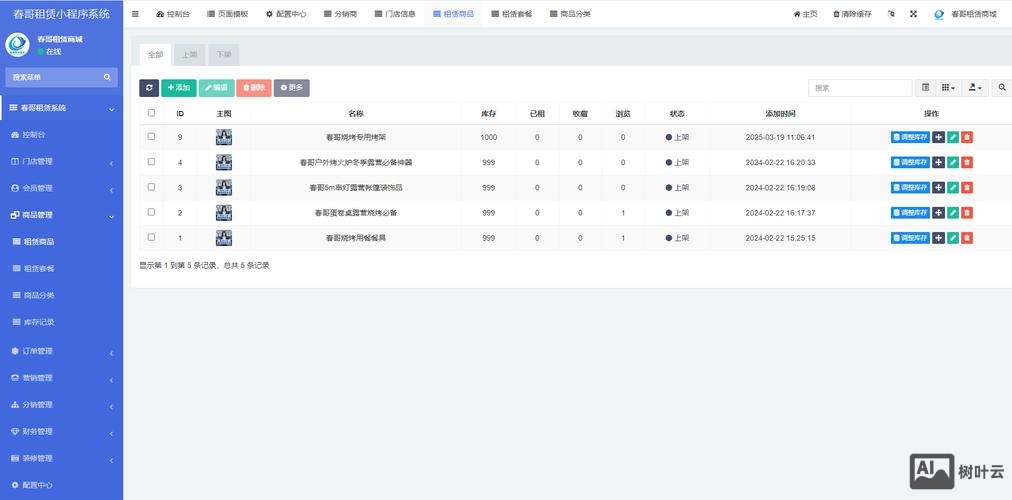The width and height of the screenshot is (1012, 500).
Task: Click red delete icon for product ID 9
Action: click(967, 137)
